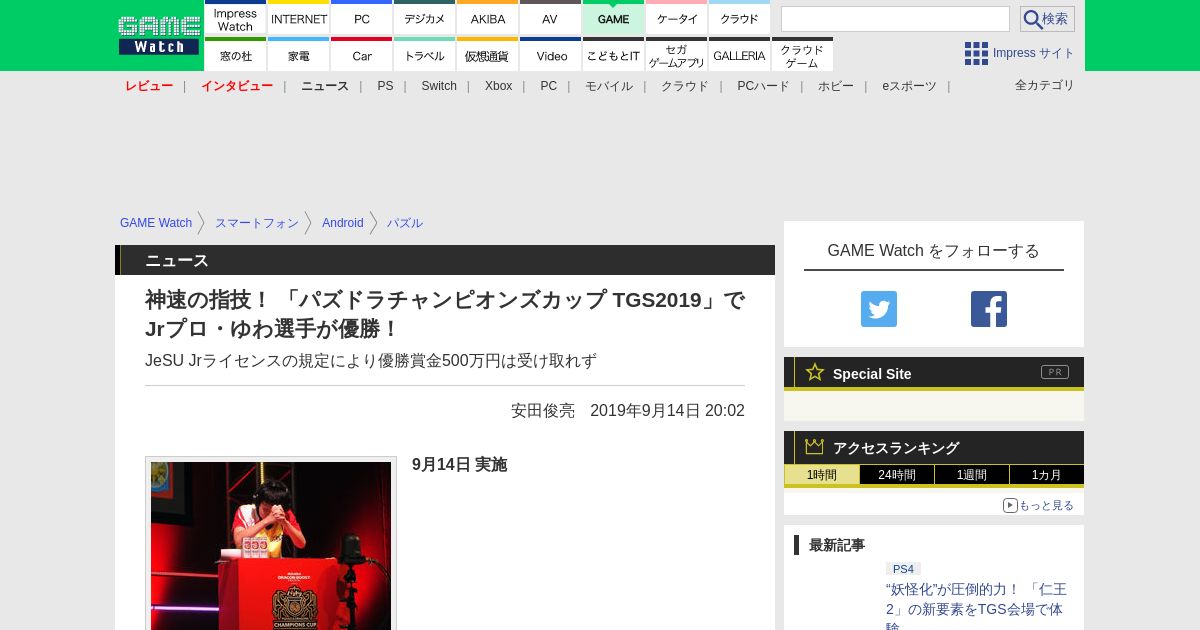Viewport: 1200px width, 630px height.
Task: Click the Impress サイト text link
Action: [x=1034, y=53]
